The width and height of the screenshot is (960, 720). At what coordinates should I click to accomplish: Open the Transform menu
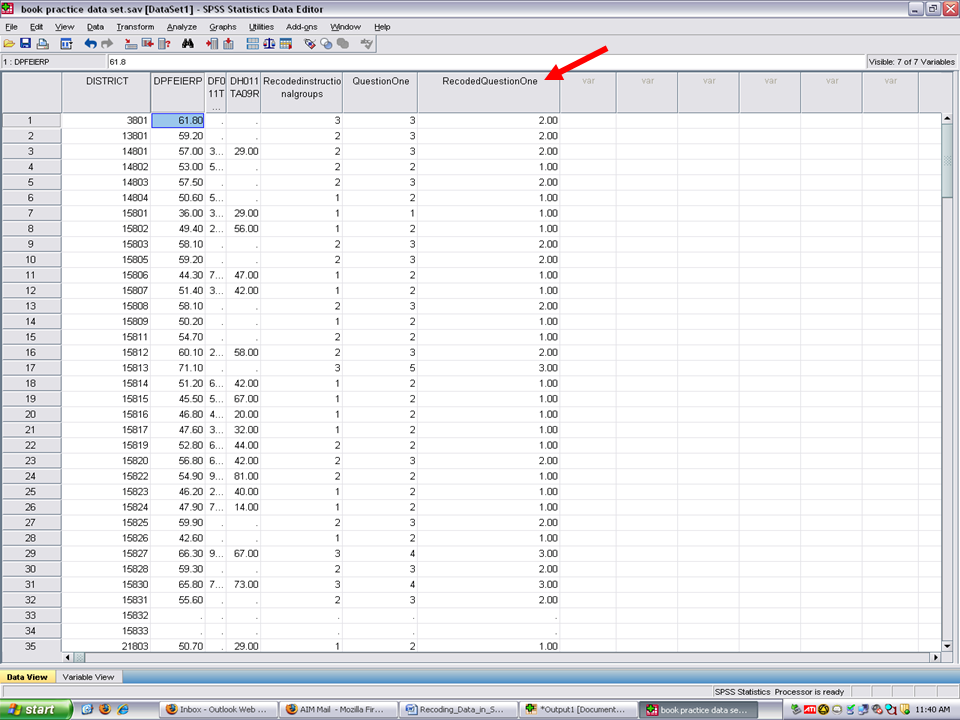[134, 27]
